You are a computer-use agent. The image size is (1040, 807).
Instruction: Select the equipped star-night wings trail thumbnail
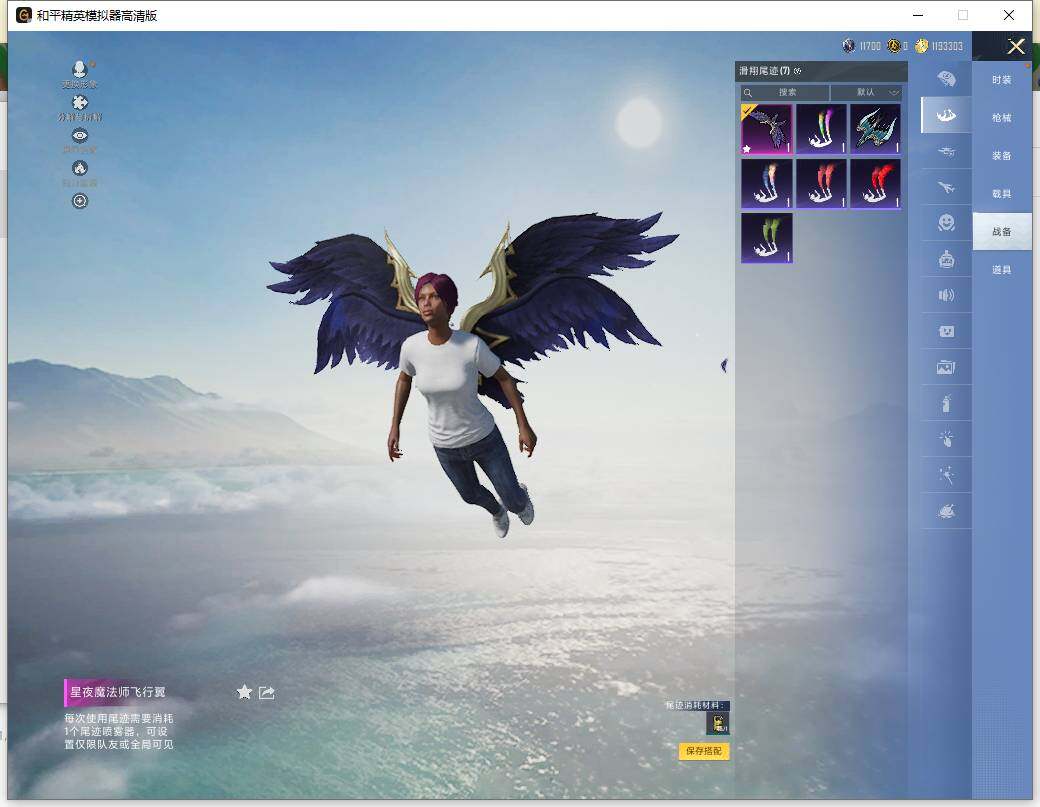pyautogui.click(x=767, y=129)
